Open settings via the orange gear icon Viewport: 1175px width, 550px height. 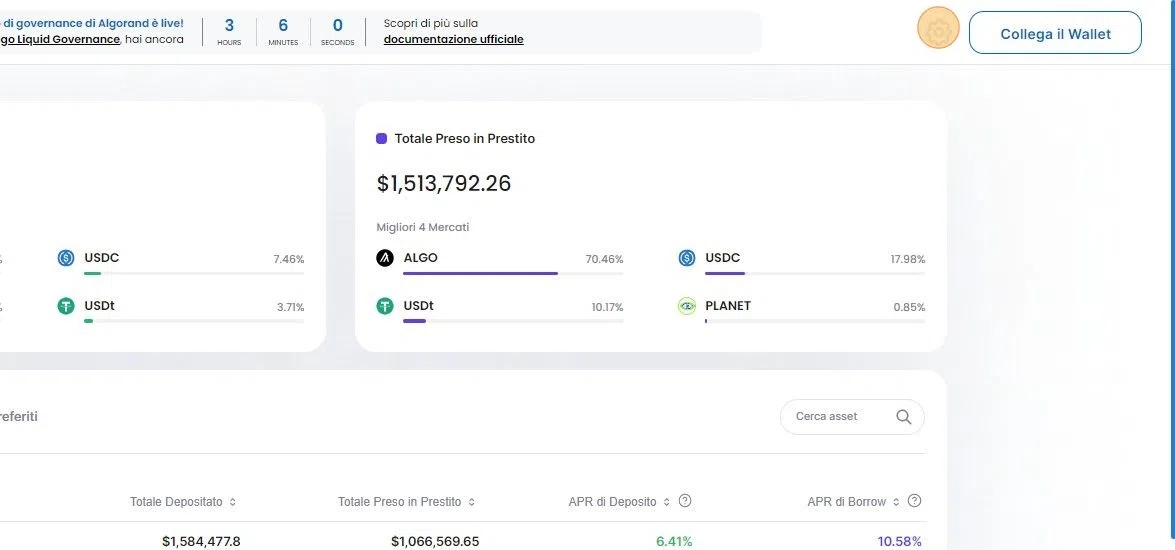coord(937,31)
